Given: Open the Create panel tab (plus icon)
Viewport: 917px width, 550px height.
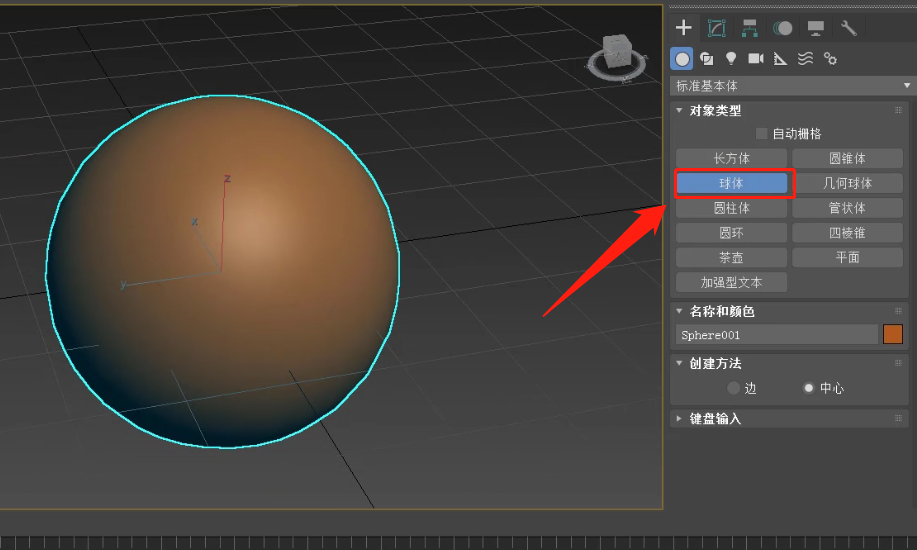Looking at the screenshot, I should pos(683,28).
